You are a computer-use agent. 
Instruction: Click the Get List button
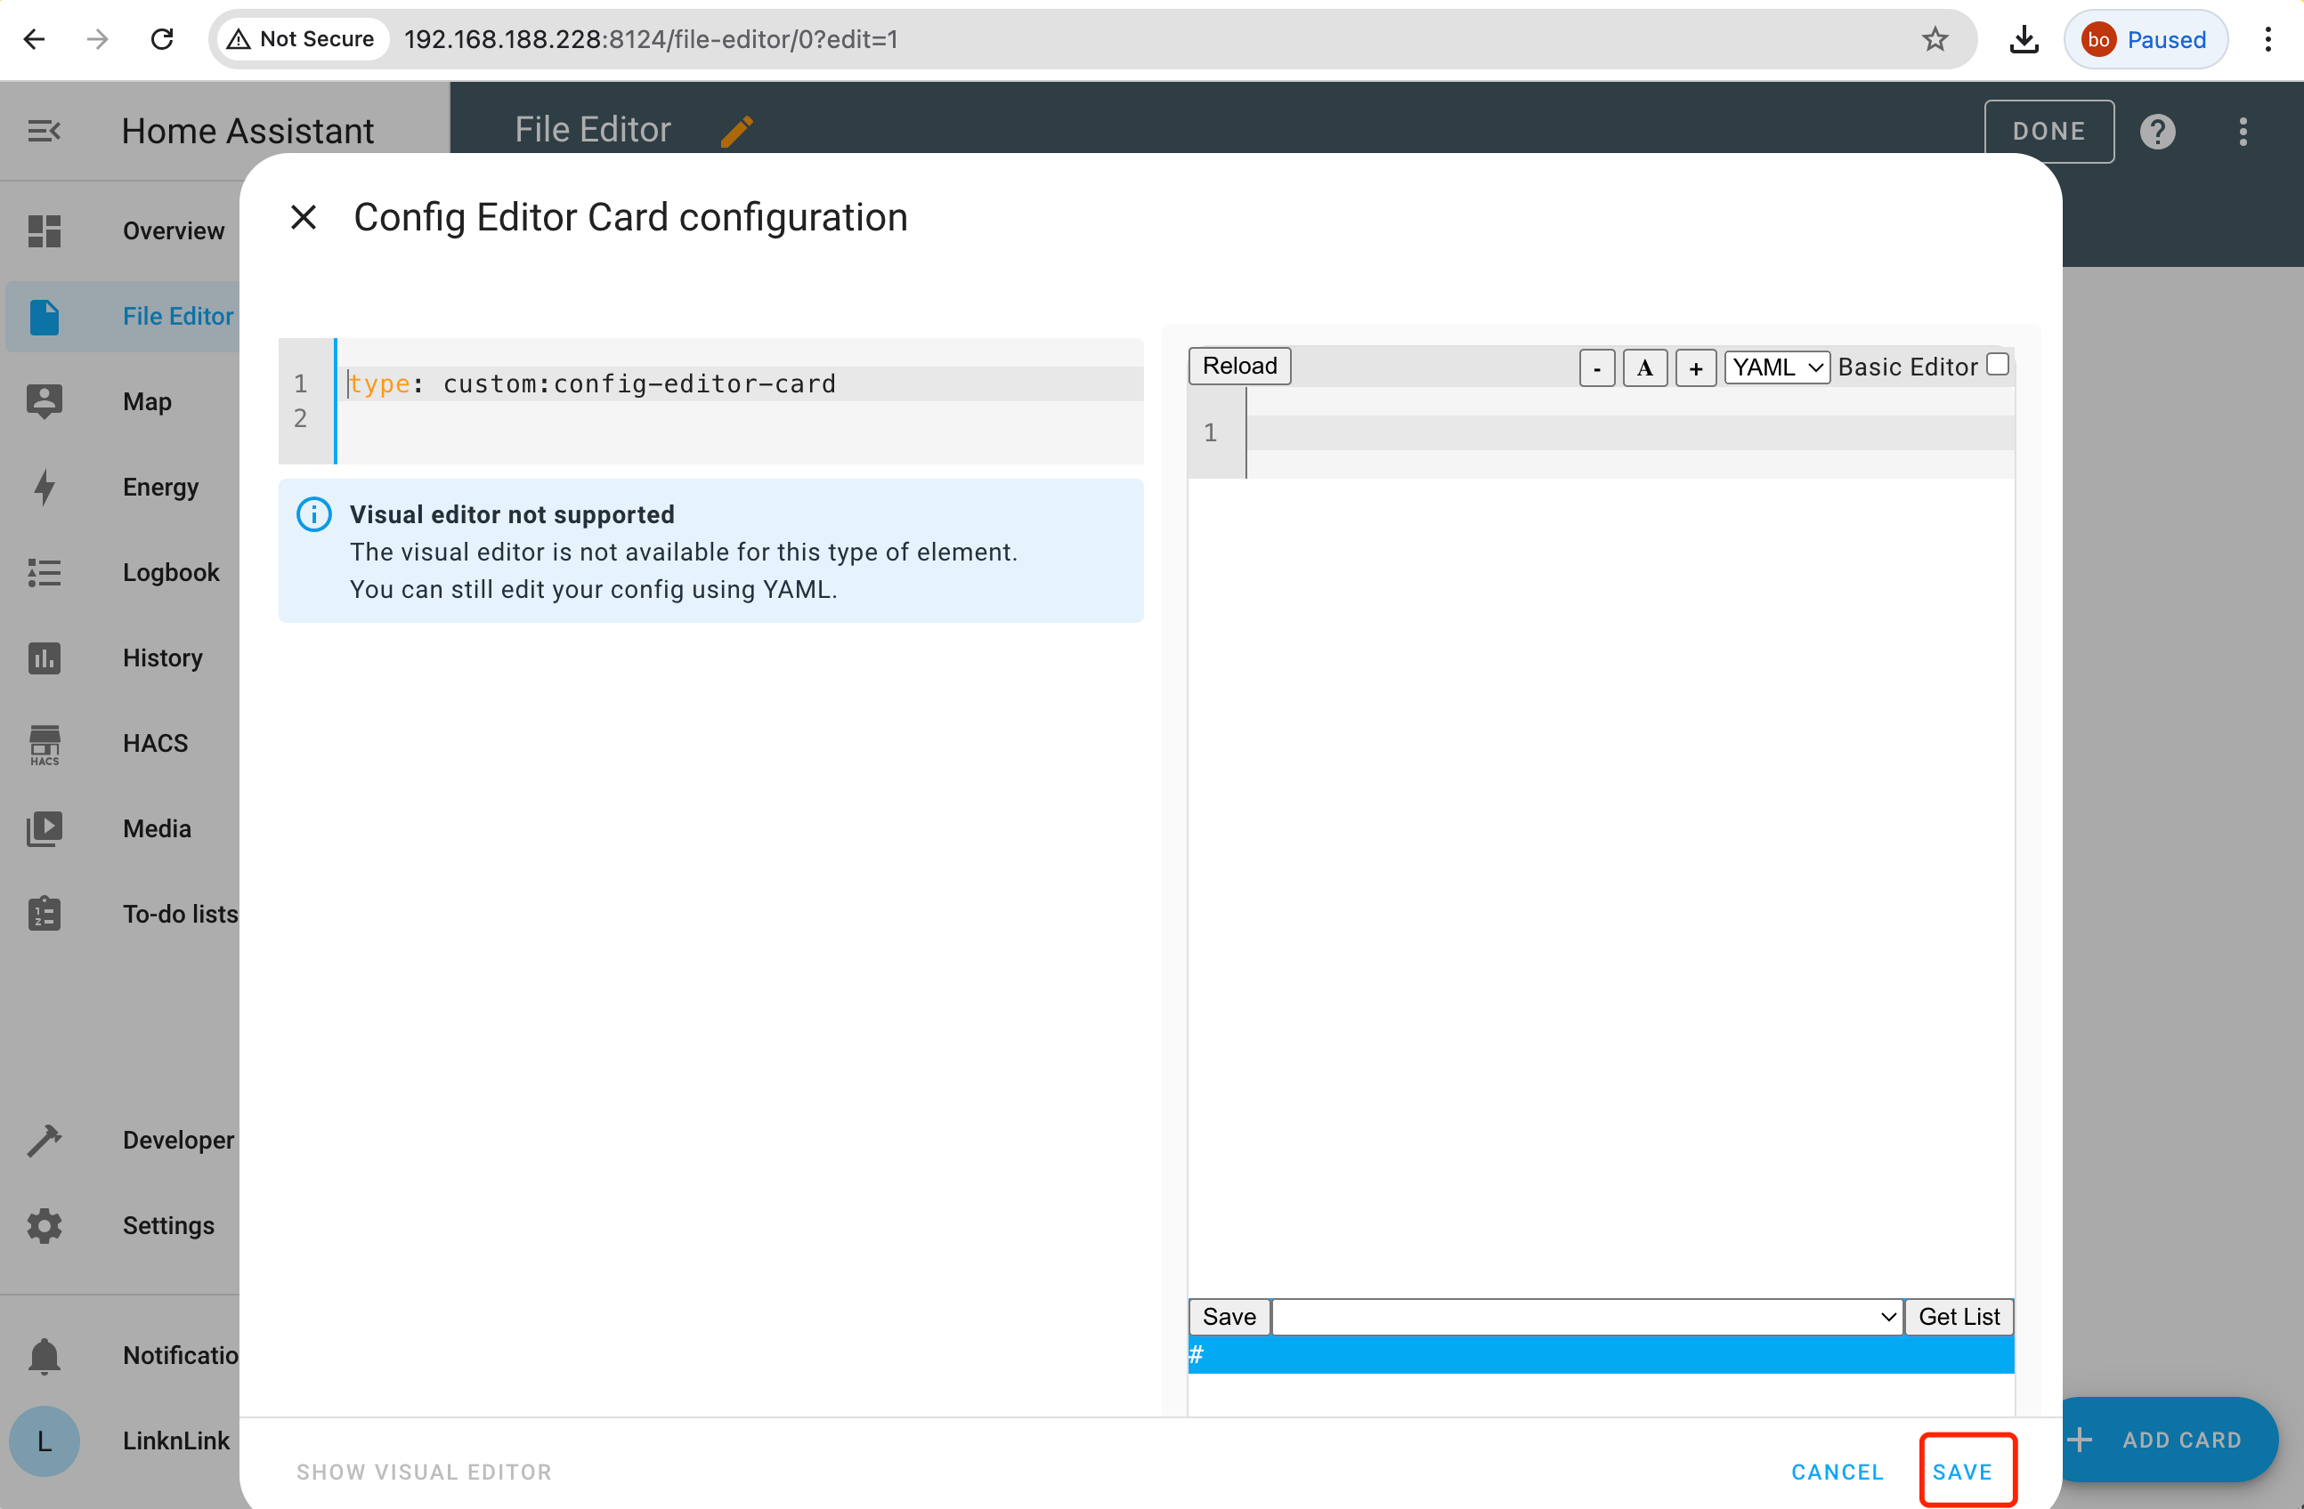pos(1958,1317)
